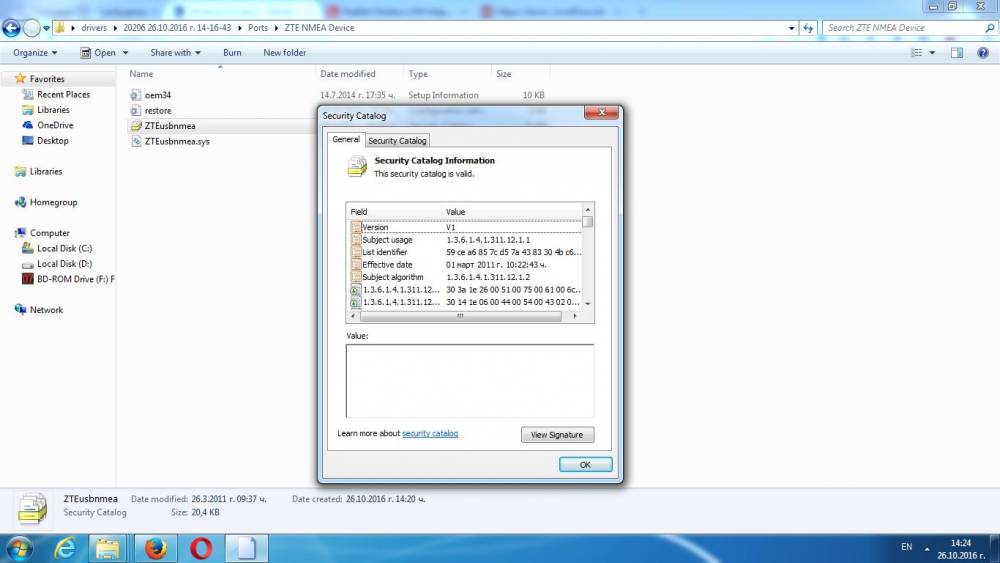Open the security catalog help link
Viewport: 1000px width, 563px height.
point(430,434)
